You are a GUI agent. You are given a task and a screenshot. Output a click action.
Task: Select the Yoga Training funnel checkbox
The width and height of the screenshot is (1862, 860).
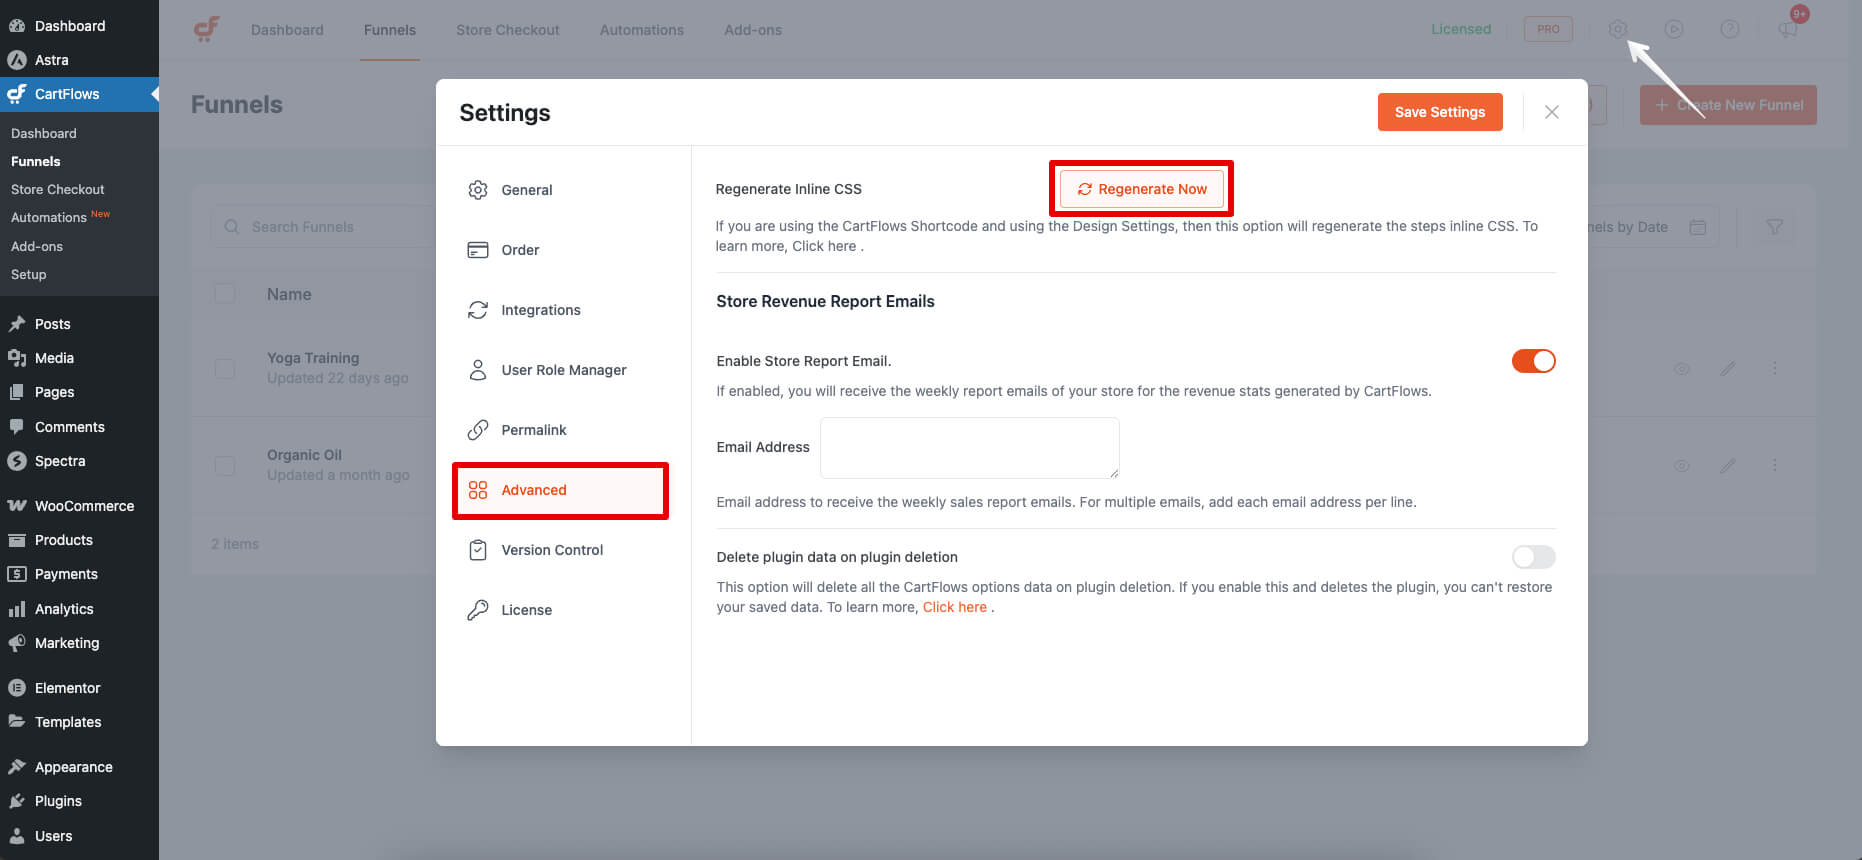click(225, 368)
